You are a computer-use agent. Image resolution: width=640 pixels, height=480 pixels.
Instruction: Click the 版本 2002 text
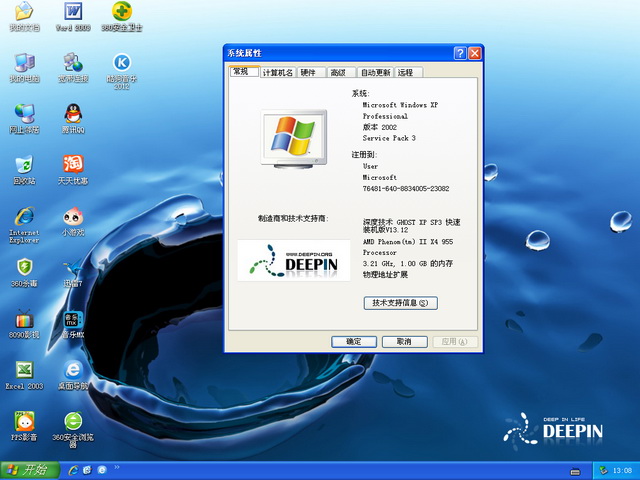coord(380,127)
